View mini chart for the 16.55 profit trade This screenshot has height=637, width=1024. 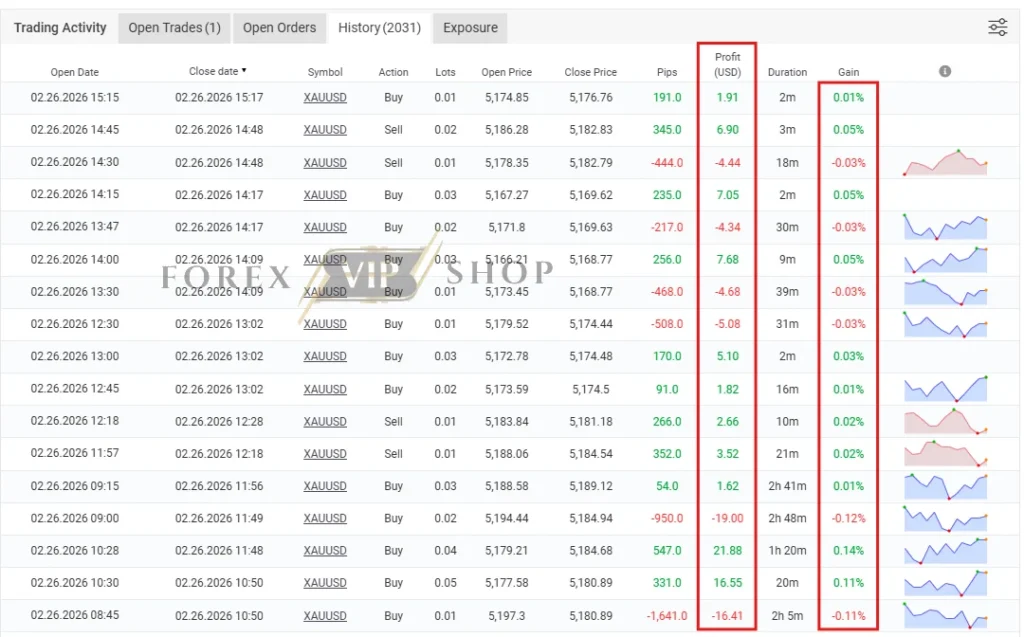click(x=945, y=583)
